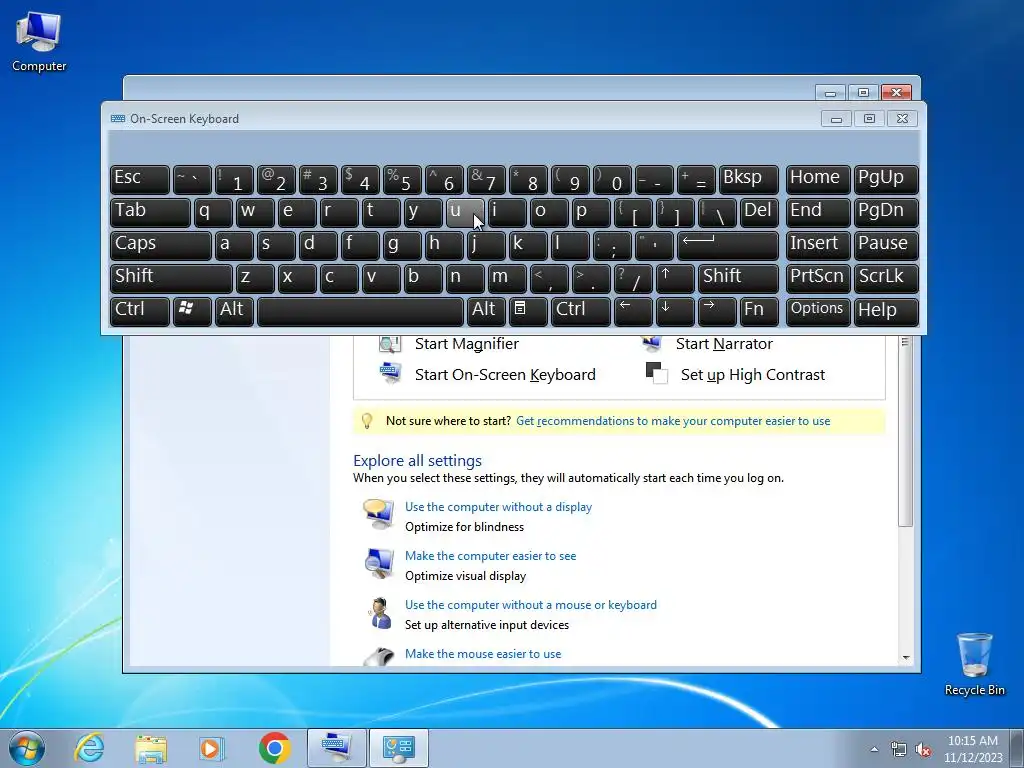Toggle the left Ctrl key

pyautogui.click(x=140, y=310)
